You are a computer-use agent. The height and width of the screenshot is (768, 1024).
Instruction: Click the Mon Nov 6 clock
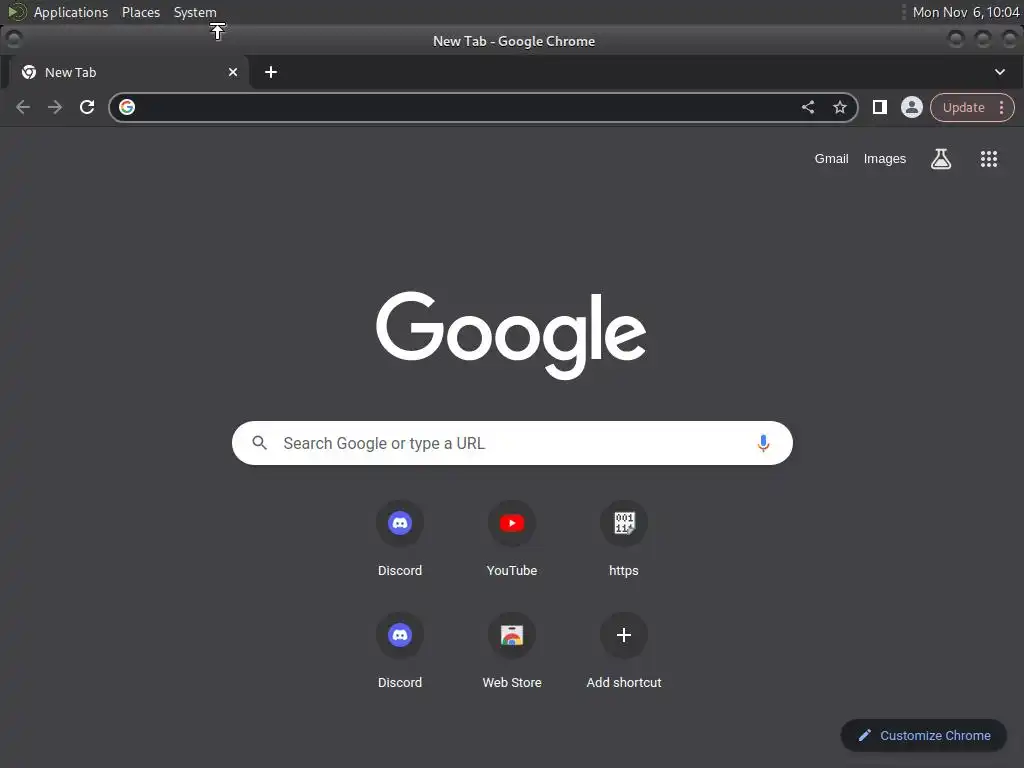pyautogui.click(x=965, y=12)
